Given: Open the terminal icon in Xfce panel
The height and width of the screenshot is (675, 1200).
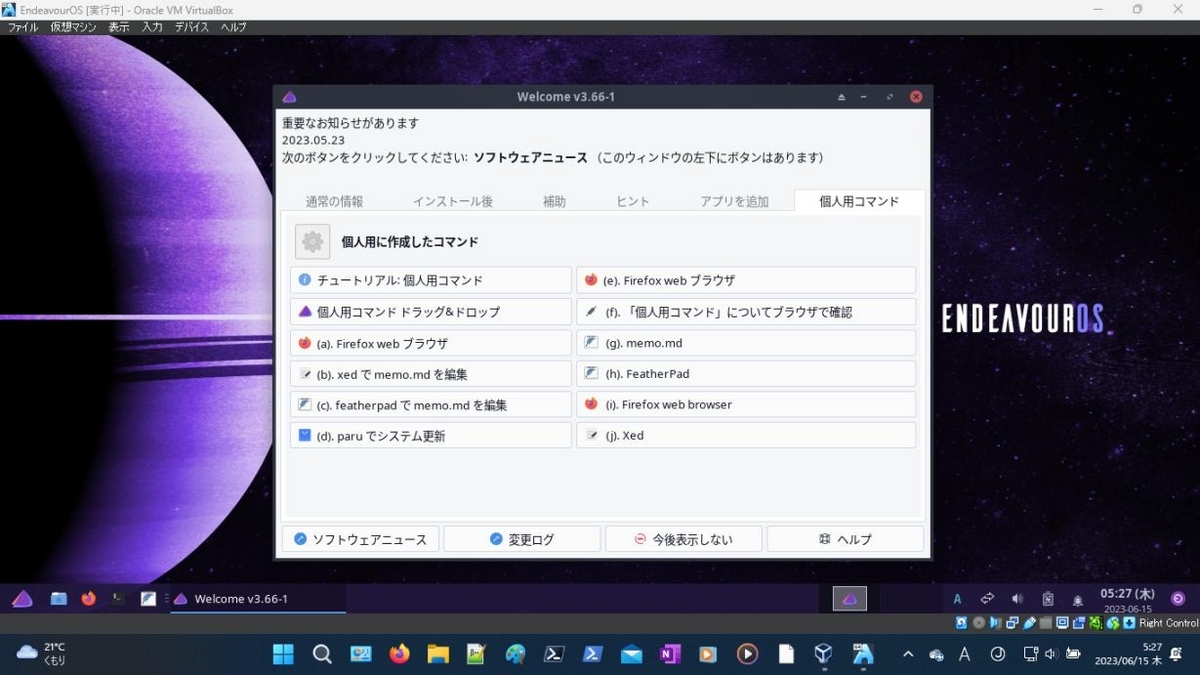Looking at the screenshot, I should point(118,599).
